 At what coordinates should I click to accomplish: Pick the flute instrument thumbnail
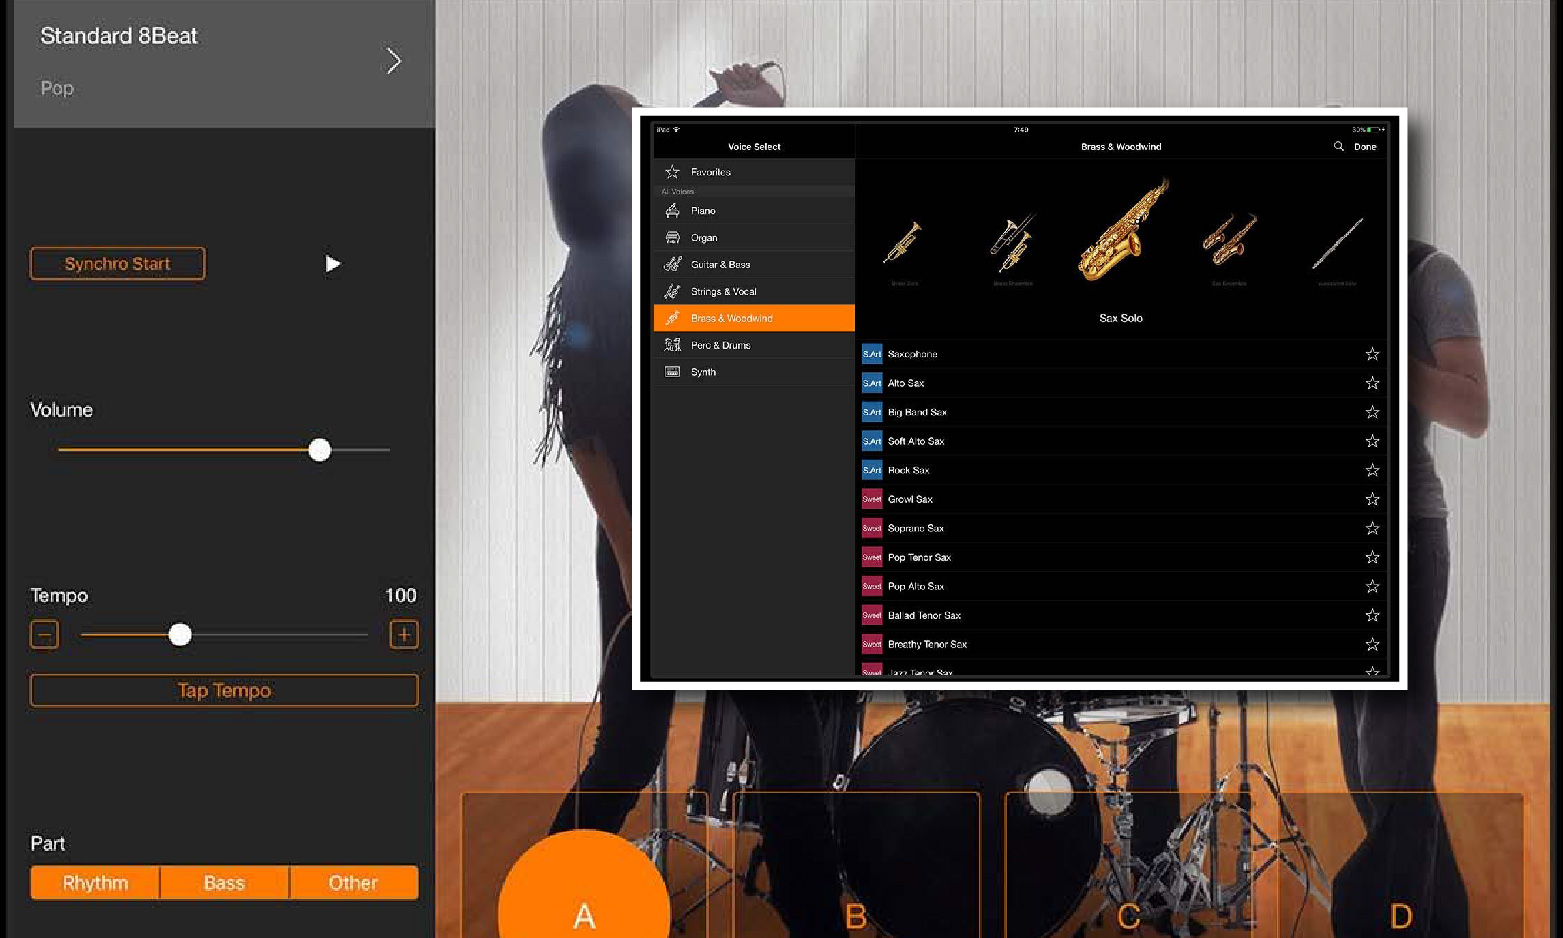click(x=1337, y=243)
